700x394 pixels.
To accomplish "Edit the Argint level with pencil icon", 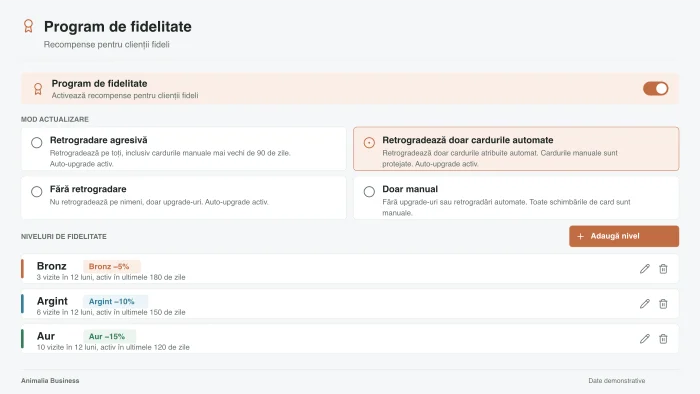I will click(x=645, y=304).
